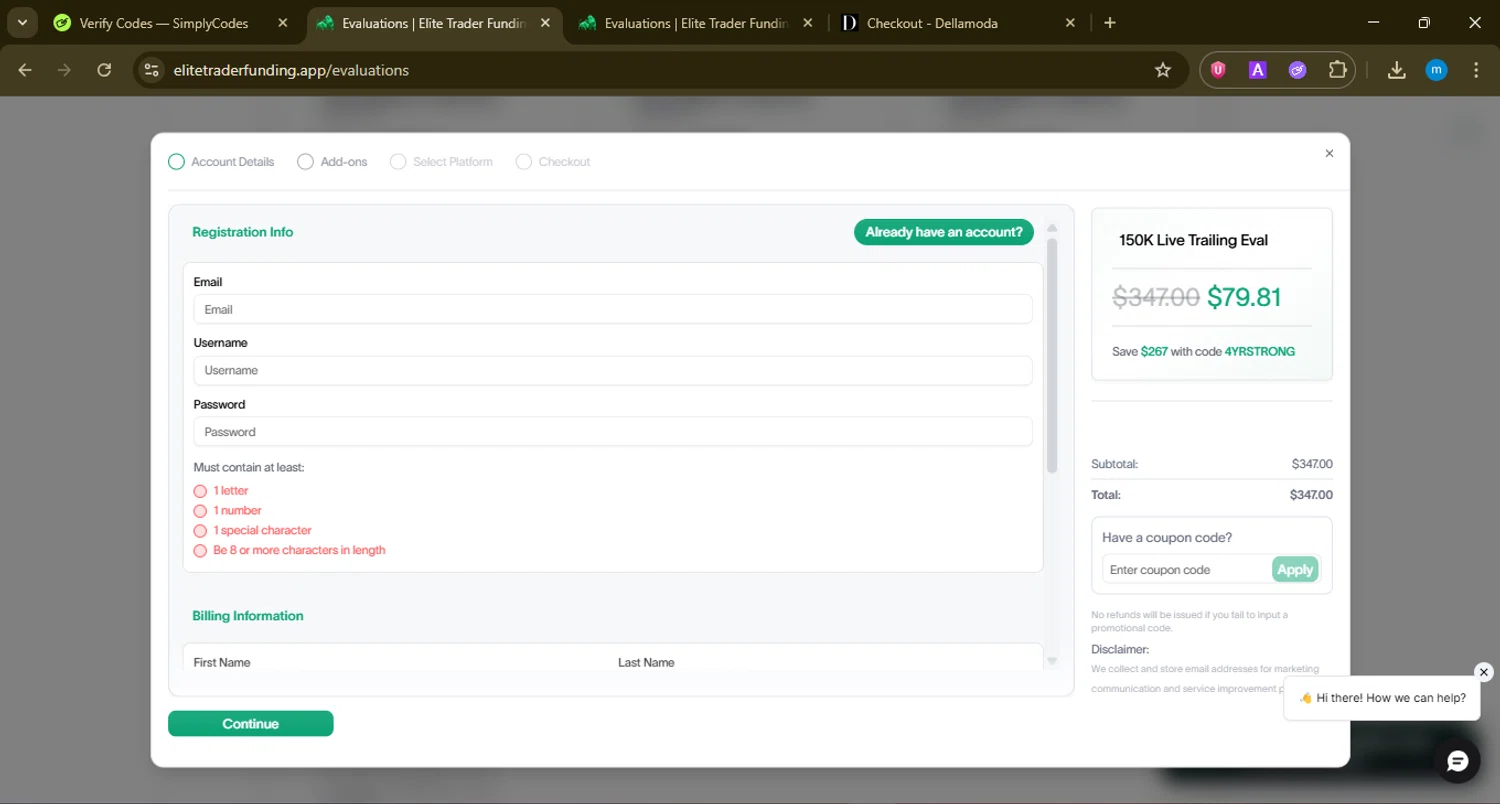Click the 'Last Name' label

tap(646, 662)
